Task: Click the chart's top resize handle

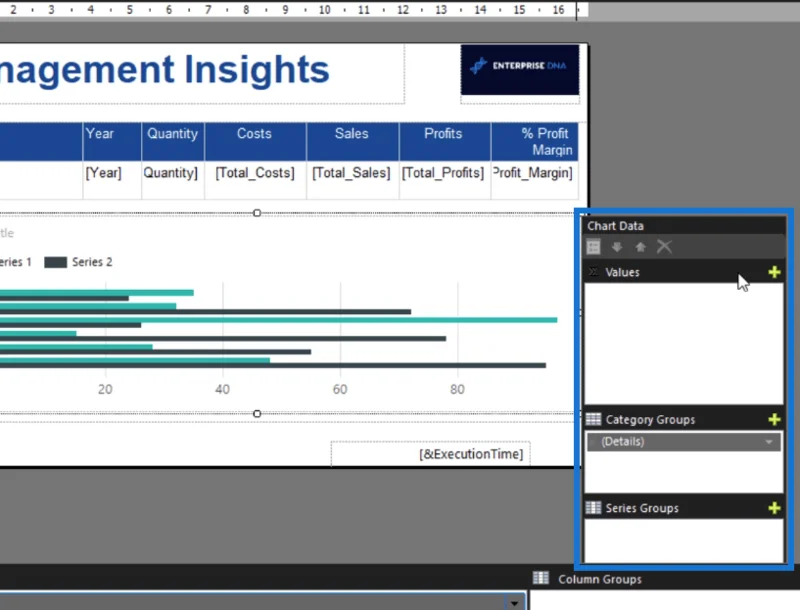Action: point(257,213)
